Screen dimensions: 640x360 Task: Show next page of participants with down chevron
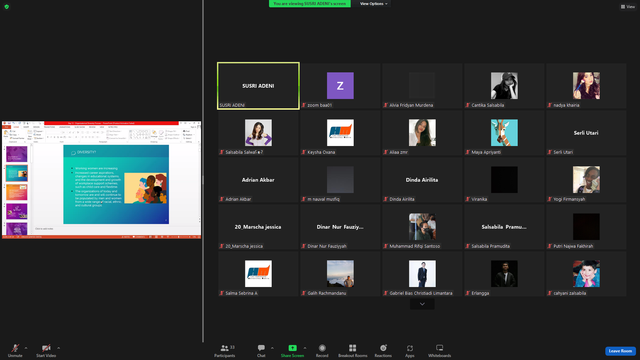[422, 304]
